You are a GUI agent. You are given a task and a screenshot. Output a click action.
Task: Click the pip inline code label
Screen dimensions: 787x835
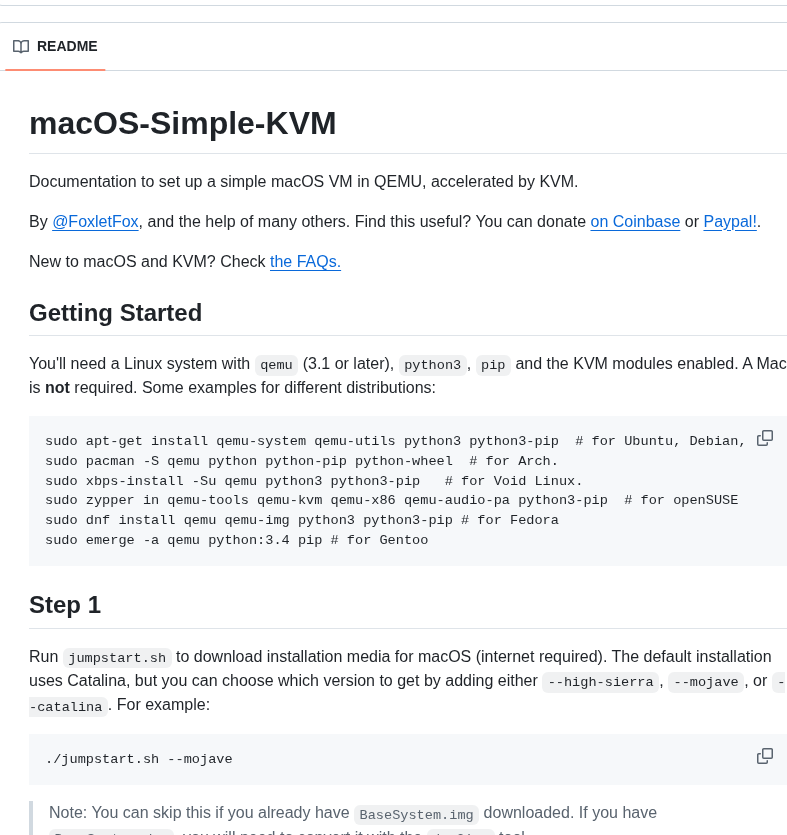click(492, 364)
